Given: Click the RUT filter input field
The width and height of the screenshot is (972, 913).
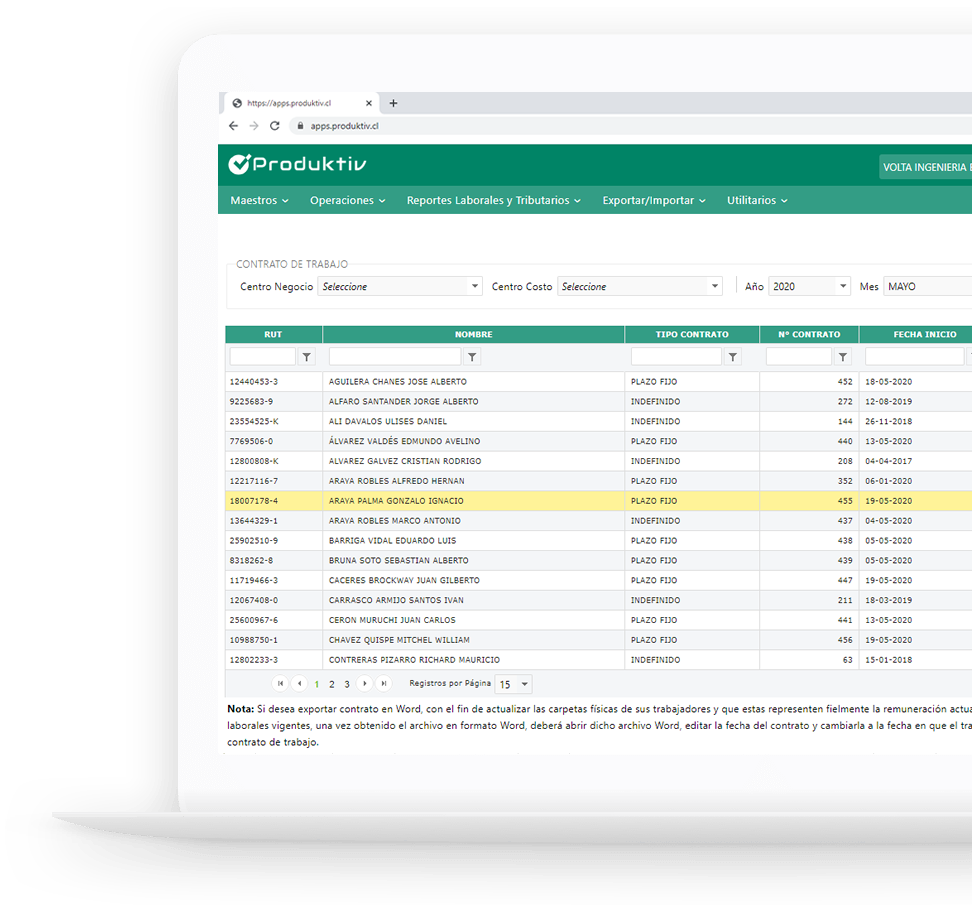Looking at the screenshot, I should (263, 356).
